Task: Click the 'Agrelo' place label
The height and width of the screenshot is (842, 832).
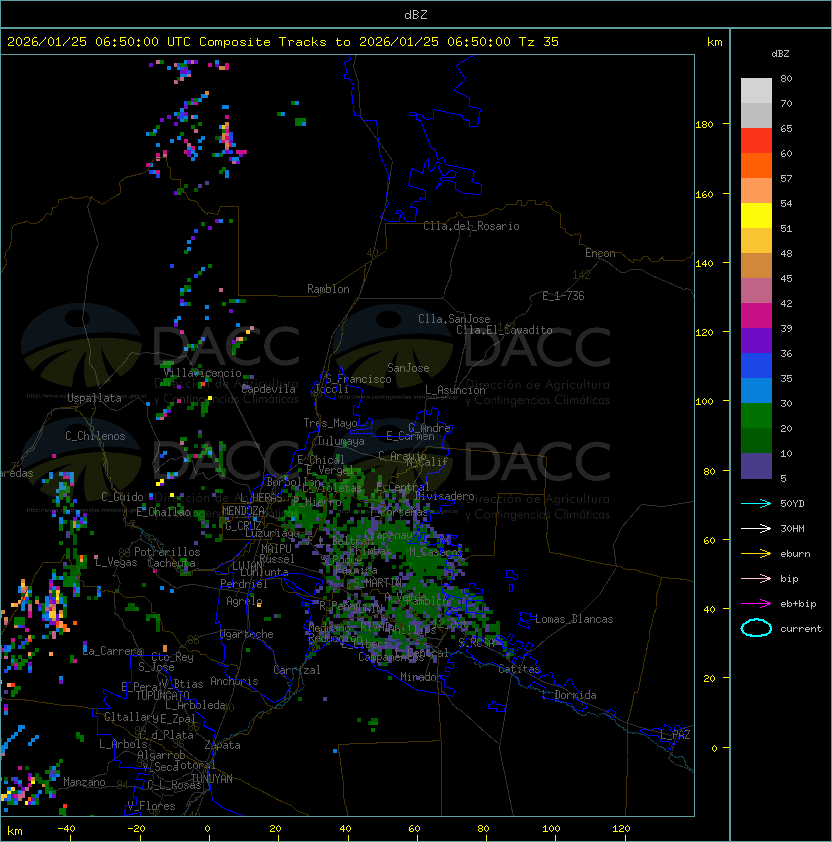Action: (x=244, y=601)
